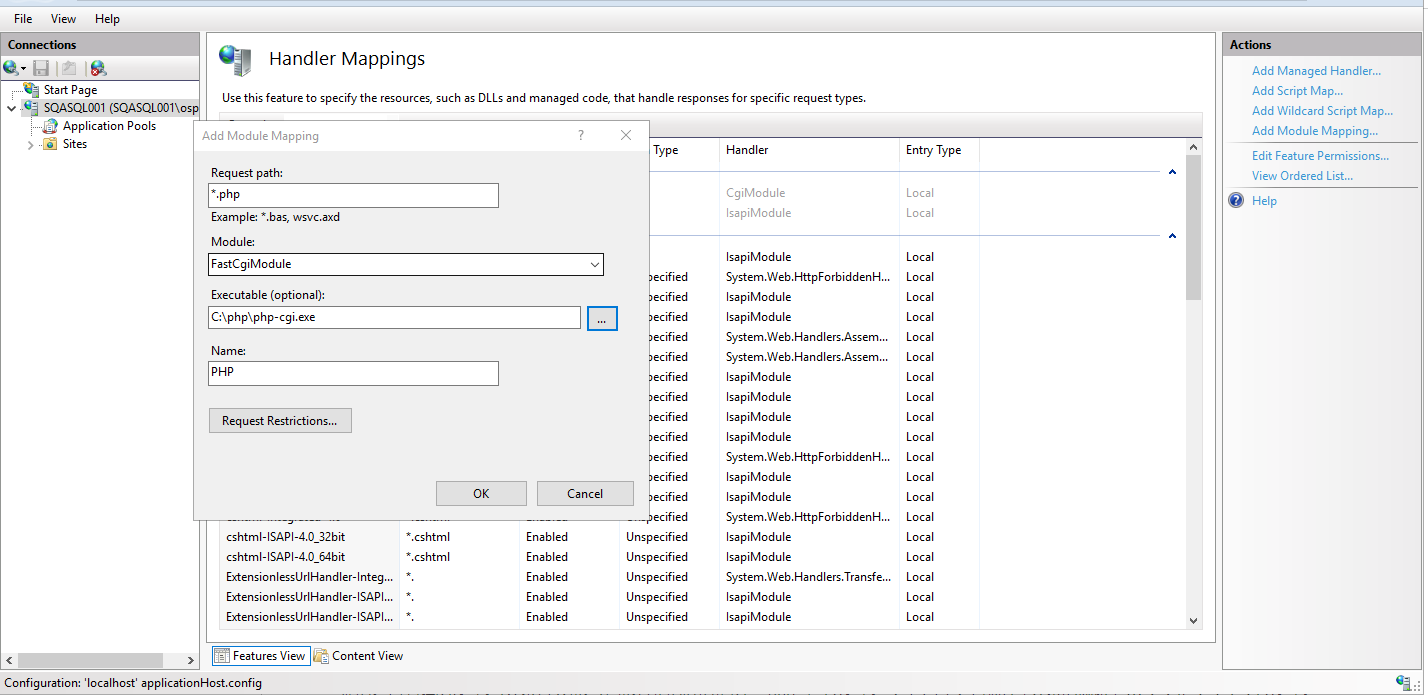
Task: Click the Create New Connection globe icon
Action: [x=12, y=68]
